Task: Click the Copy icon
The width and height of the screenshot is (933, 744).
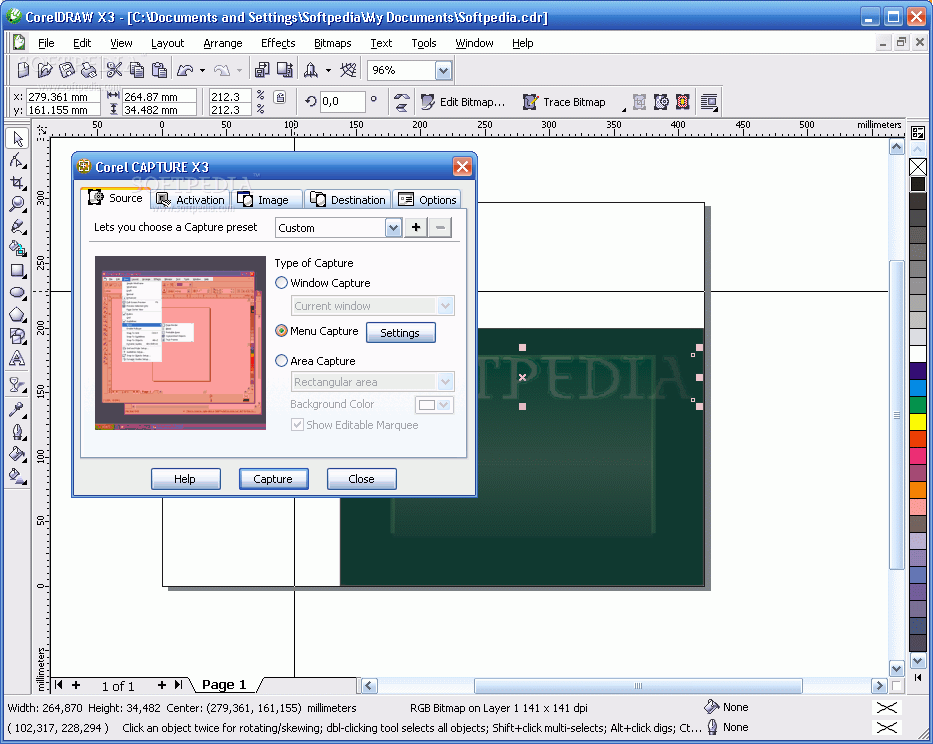Action: pos(136,70)
